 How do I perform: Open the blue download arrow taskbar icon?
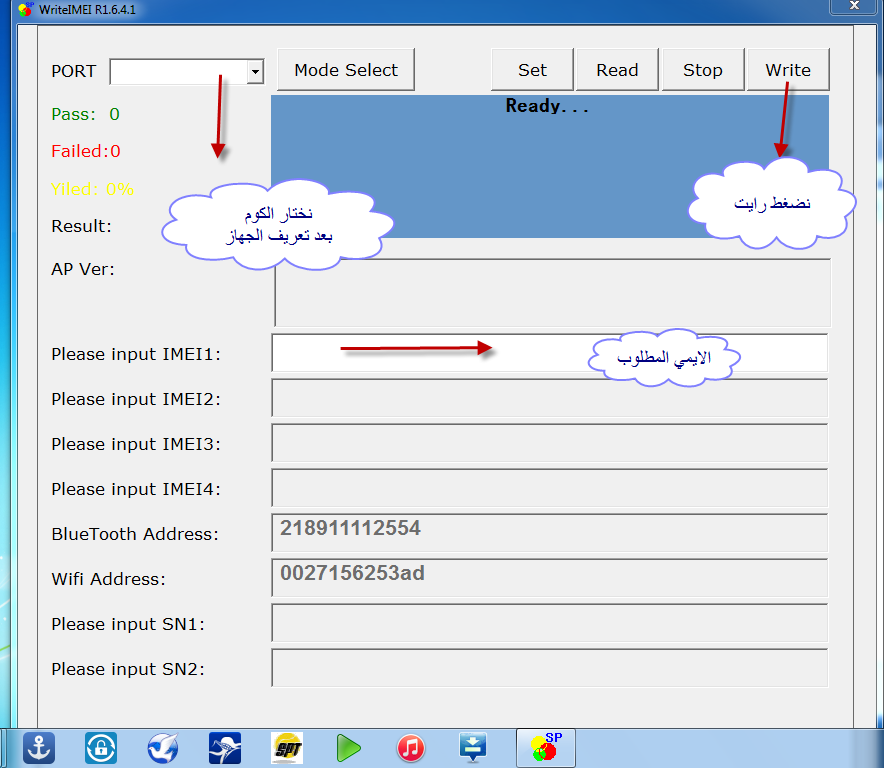(x=472, y=748)
